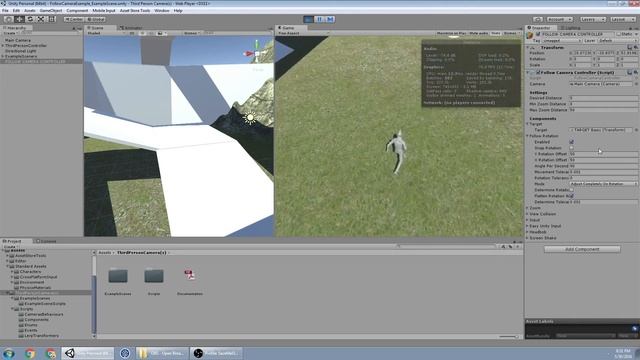Viewport: 640px width, 360px height.
Task: Toggle the Static checkbox in the Inspector
Action: (x=618, y=34)
